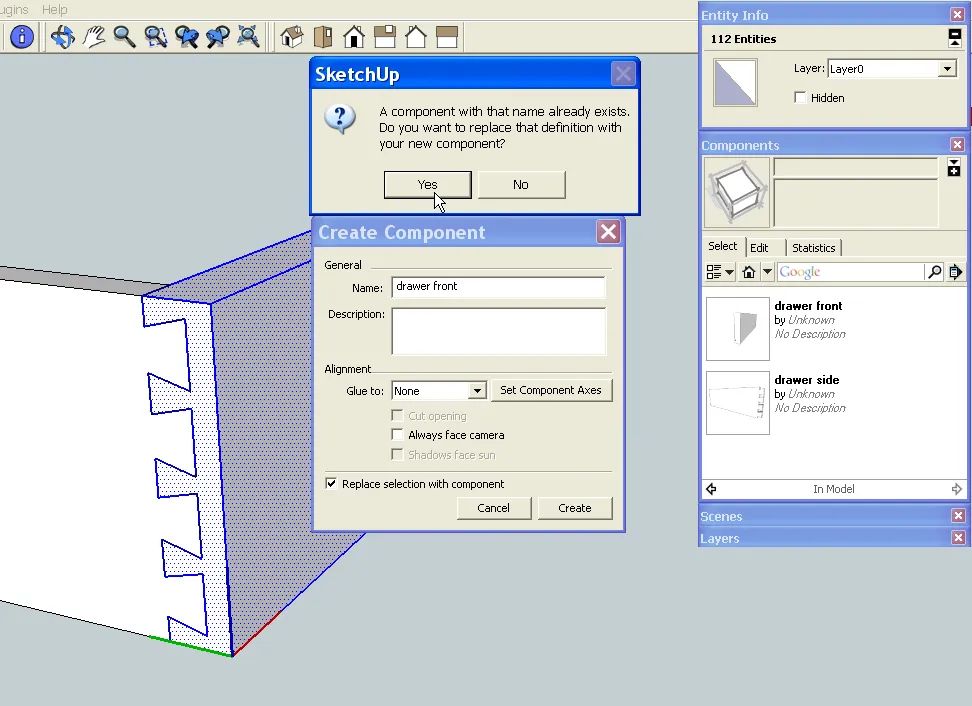
Task: Click Yes to replace definition
Action: click(x=428, y=185)
